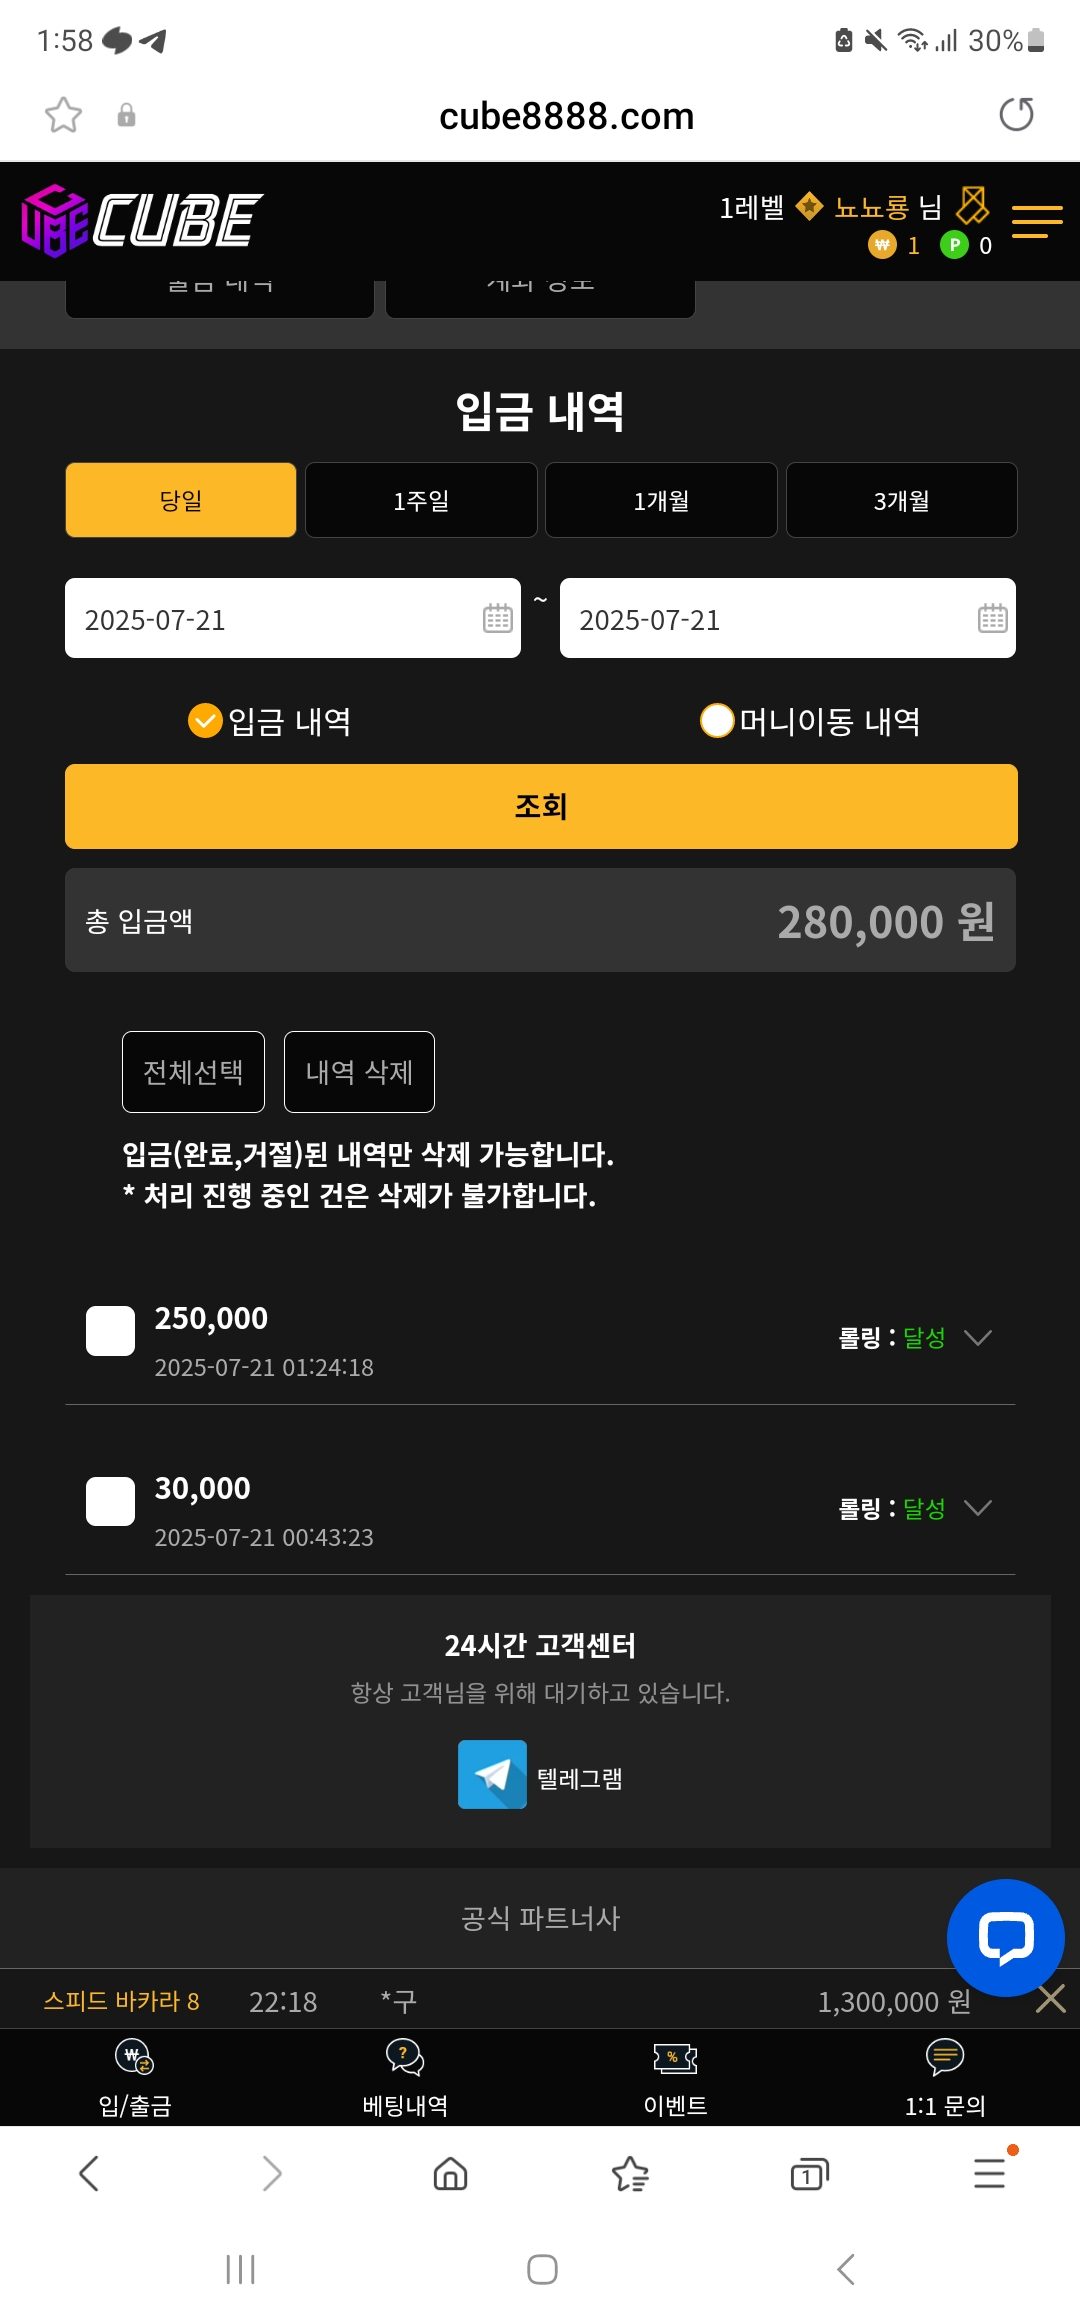
Task: Open the 1:1 문의 inquiry icon
Action: pos(945,2058)
